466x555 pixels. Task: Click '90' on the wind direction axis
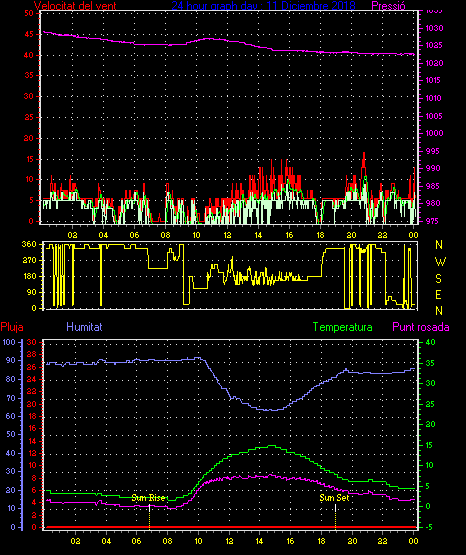click(x=31, y=292)
